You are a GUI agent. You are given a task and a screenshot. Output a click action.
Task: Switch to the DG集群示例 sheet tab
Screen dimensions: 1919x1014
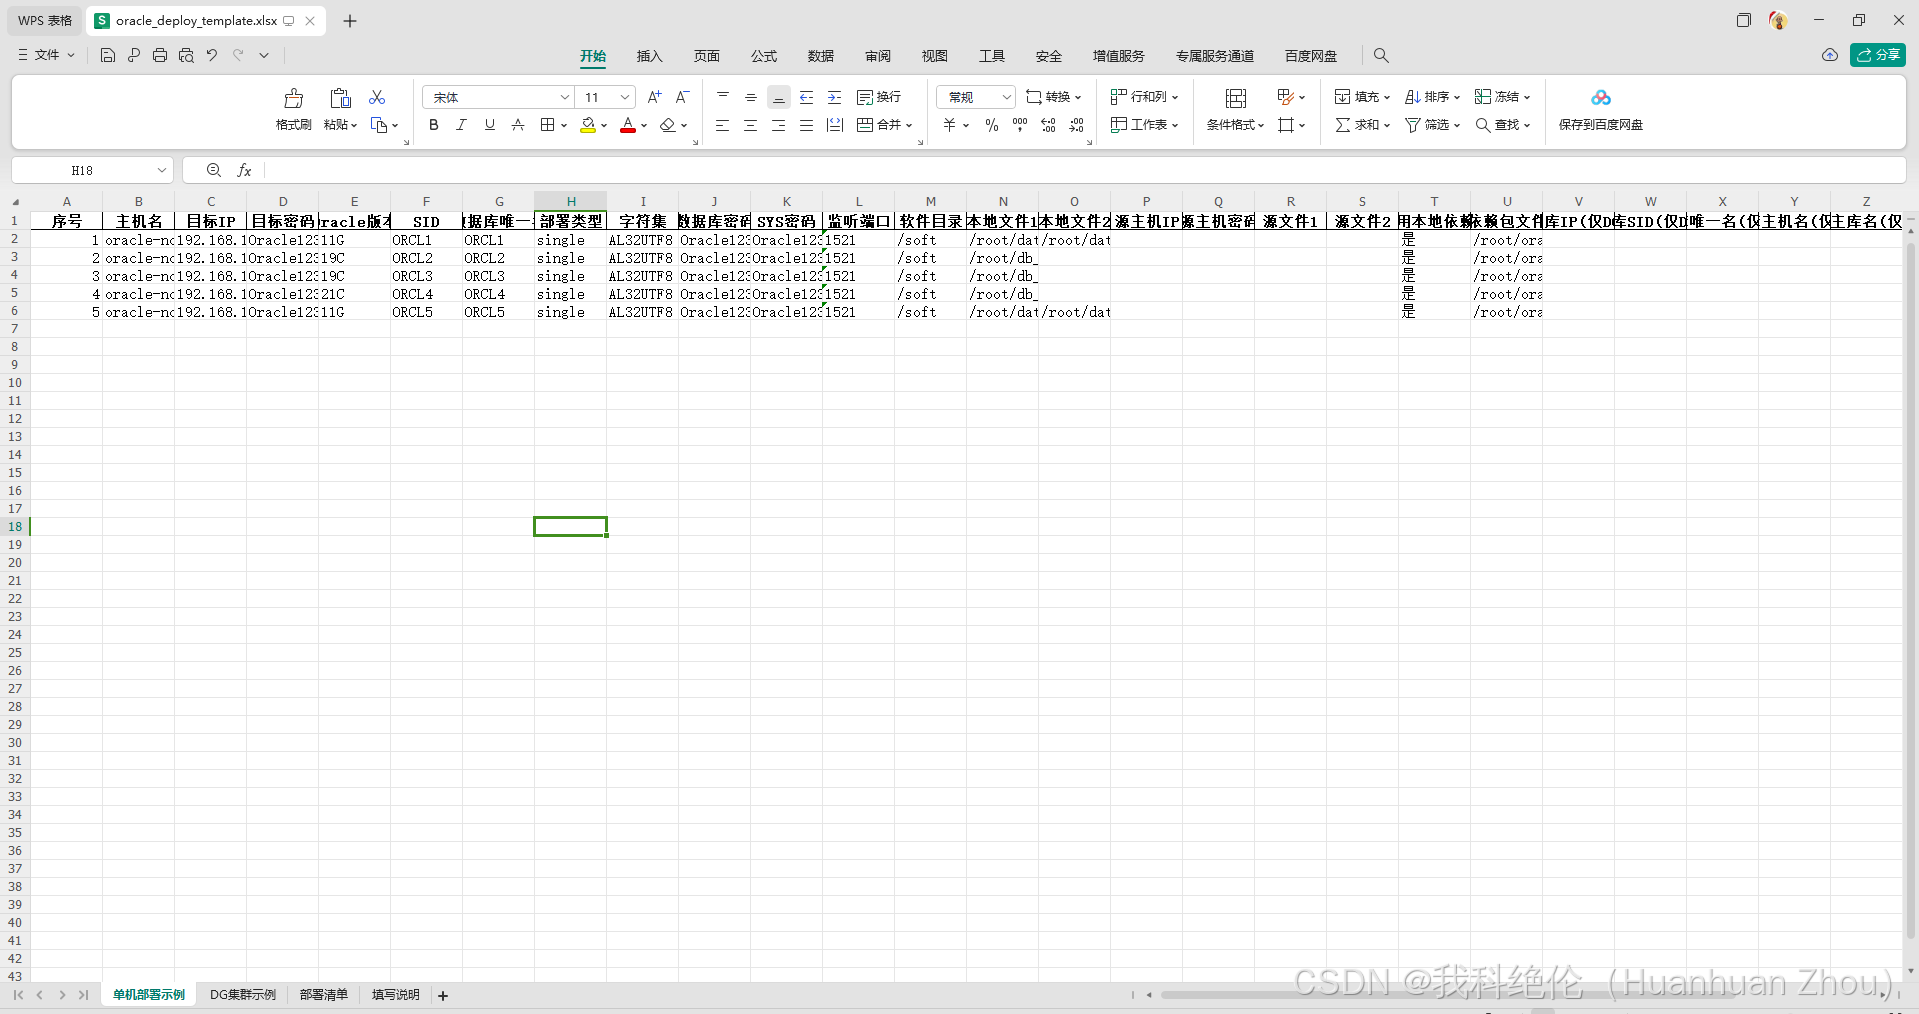(x=243, y=995)
